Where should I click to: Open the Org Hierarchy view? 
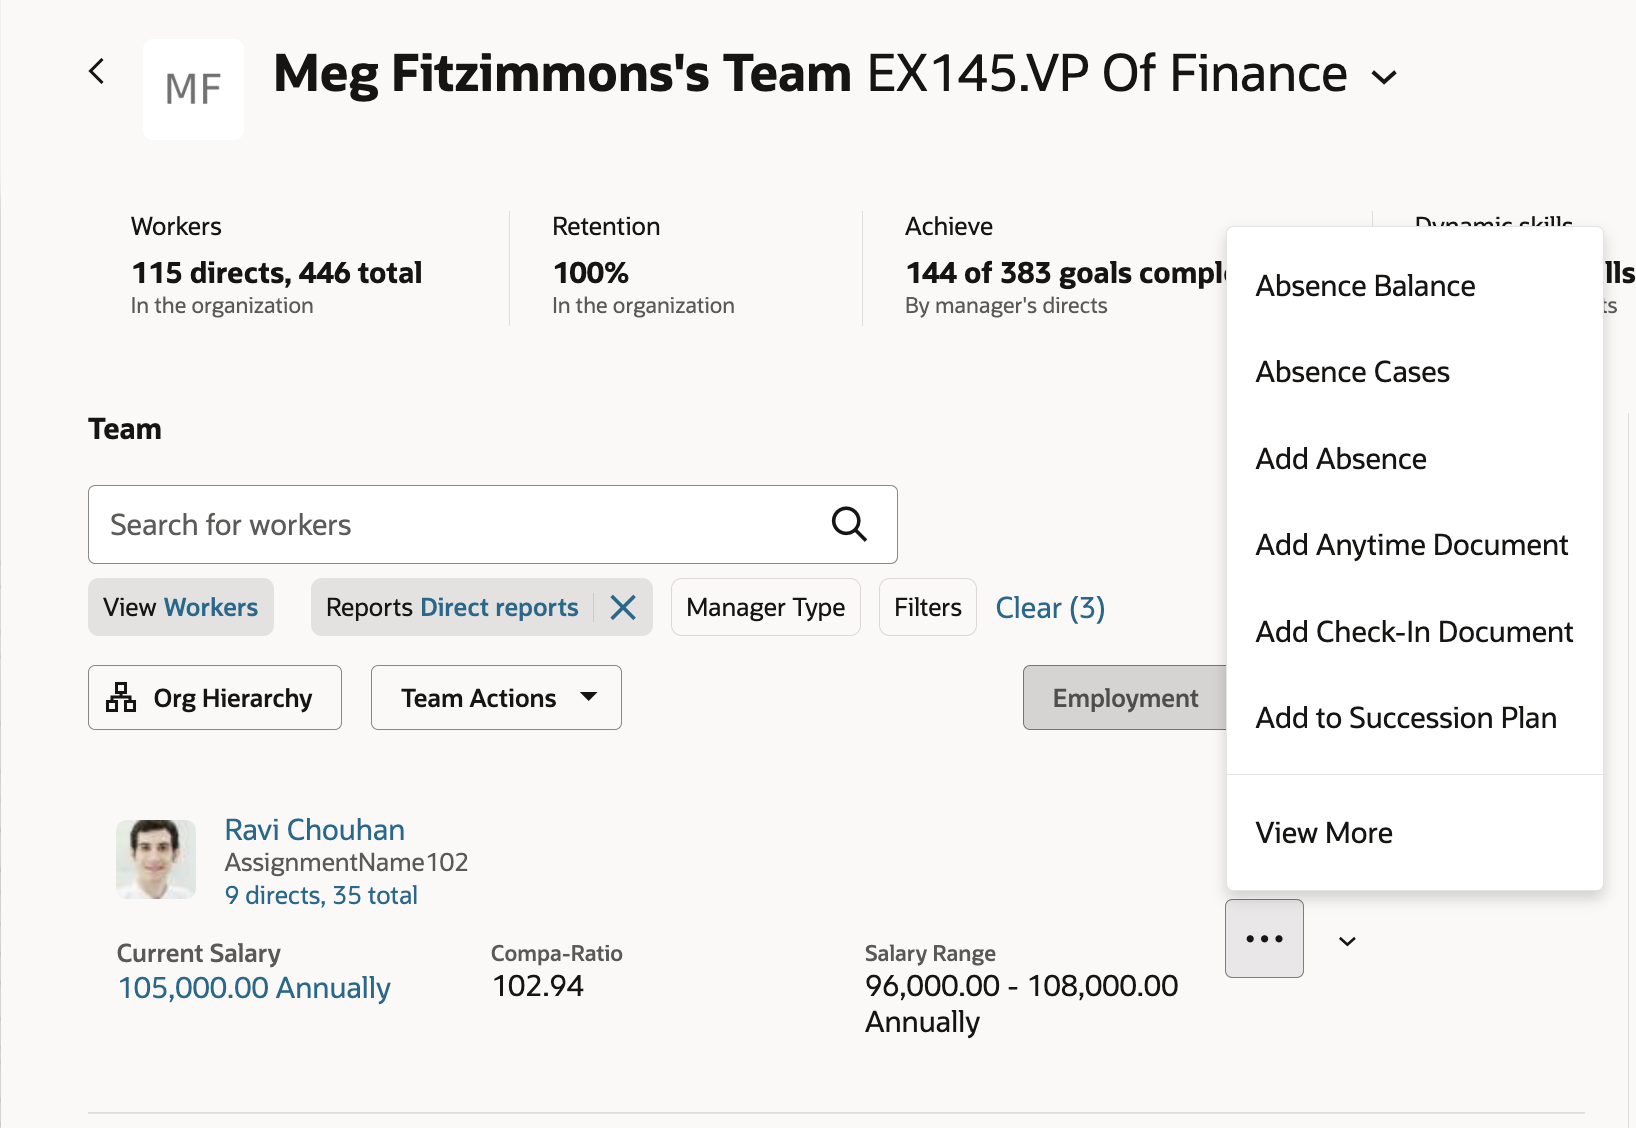(x=215, y=698)
